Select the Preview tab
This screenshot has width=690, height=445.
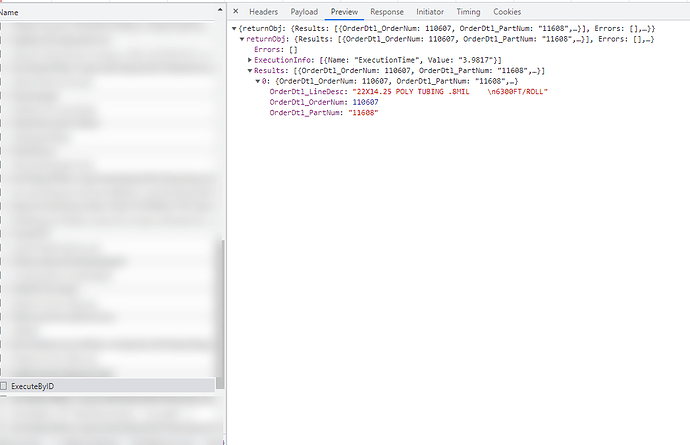[344, 12]
